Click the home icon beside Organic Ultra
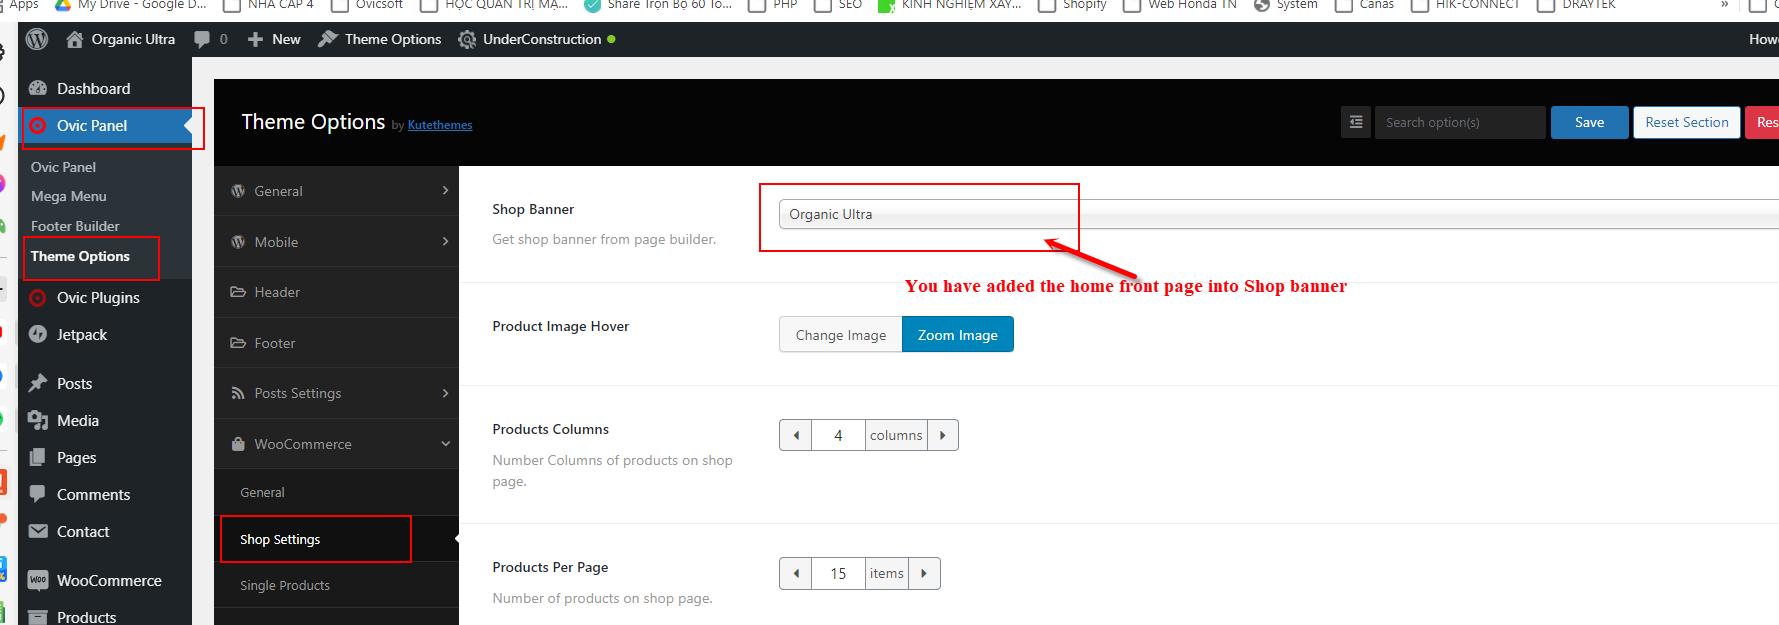The height and width of the screenshot is (625, 1779). 75,39
